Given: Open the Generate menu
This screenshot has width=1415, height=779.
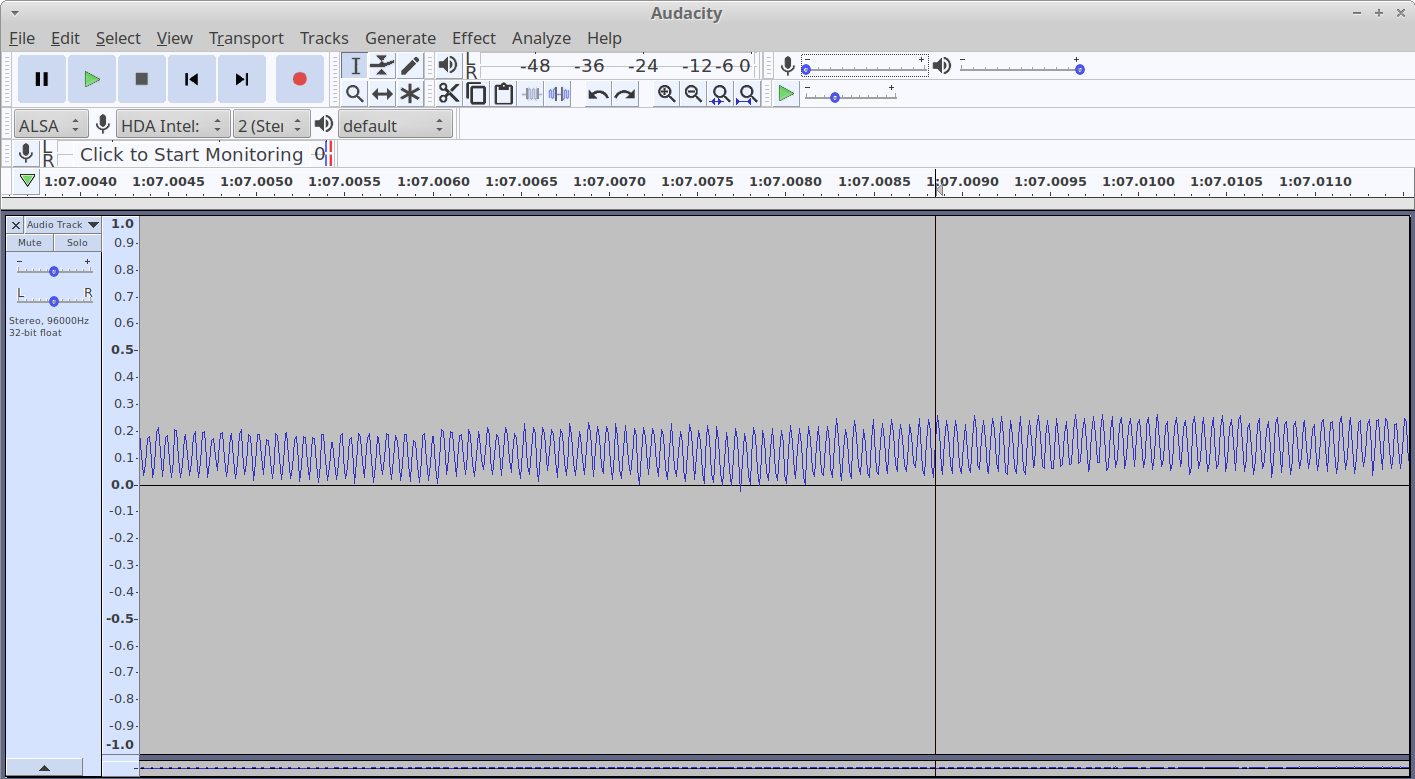Looking at the screenshot, I should (400, 38).
